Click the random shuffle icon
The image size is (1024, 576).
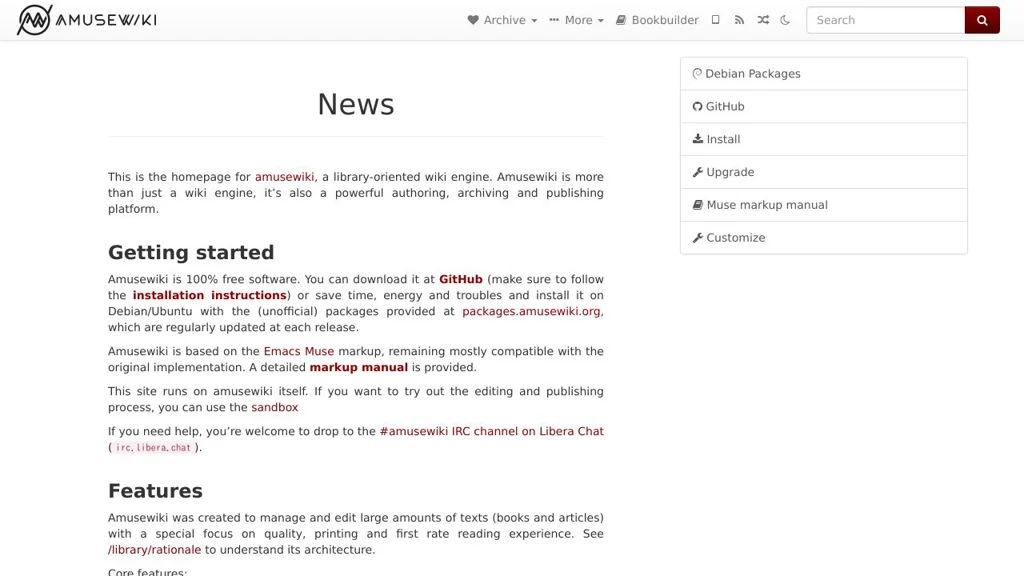pyautogui.click(x=763, y=20)
